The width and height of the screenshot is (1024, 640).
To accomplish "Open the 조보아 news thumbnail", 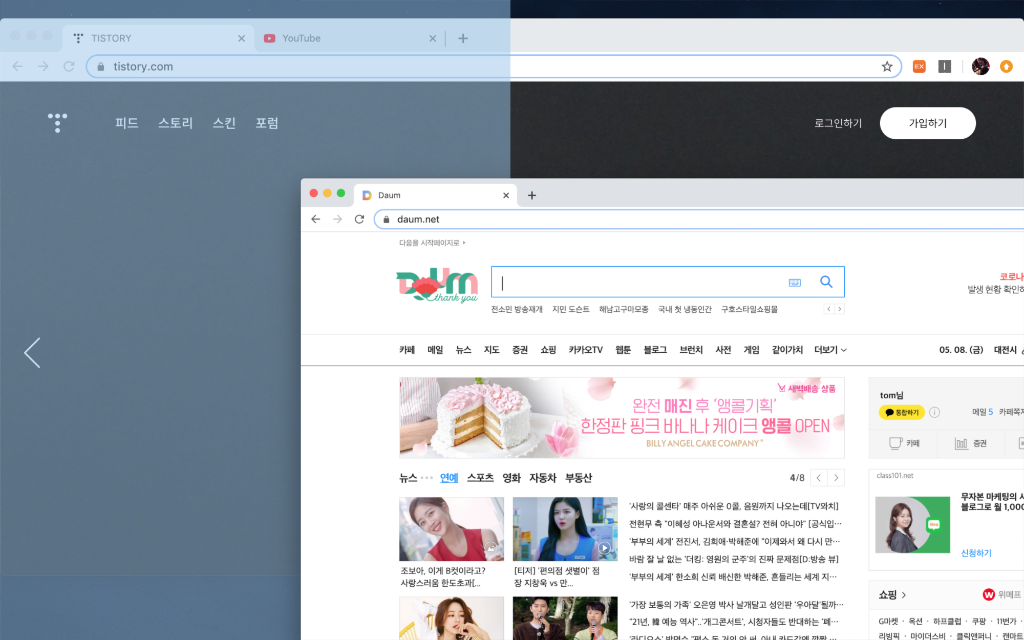I will [x=451, y=529].
